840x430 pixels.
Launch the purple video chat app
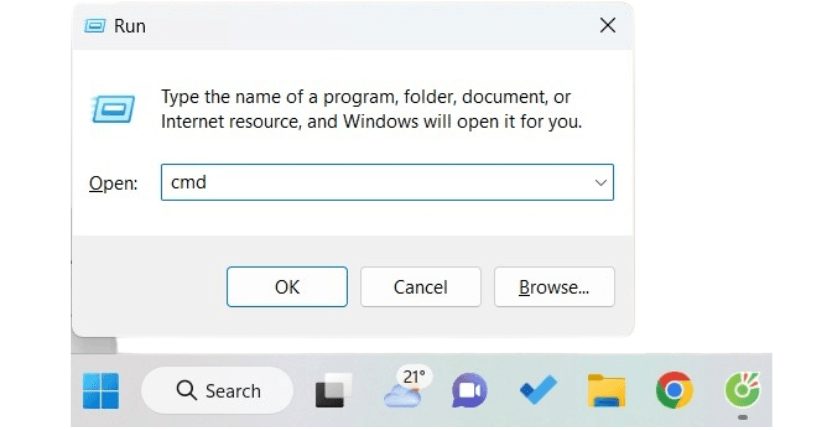click(x=469, y=390)
